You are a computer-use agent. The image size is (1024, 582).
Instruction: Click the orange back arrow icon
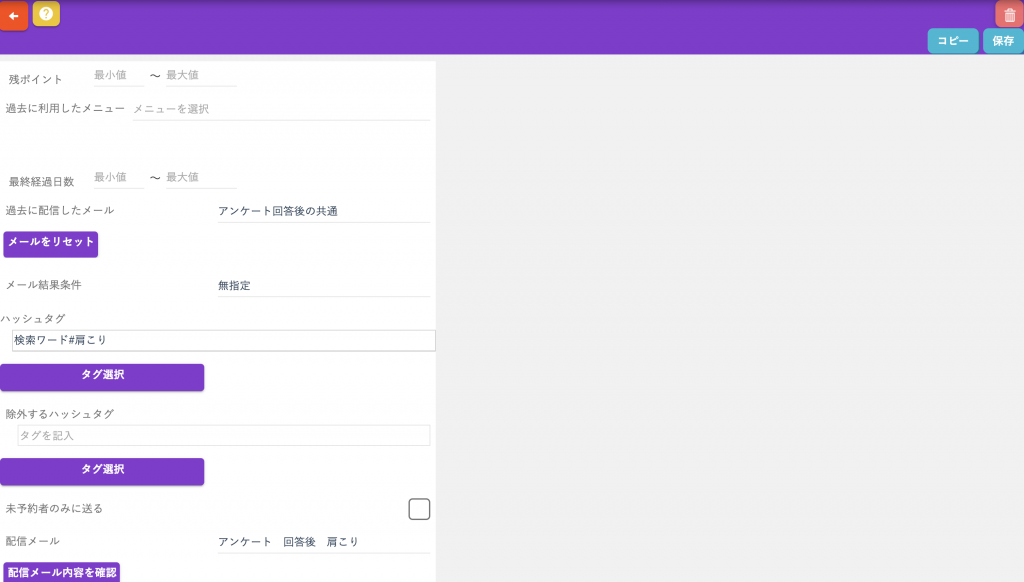point(14,16)
